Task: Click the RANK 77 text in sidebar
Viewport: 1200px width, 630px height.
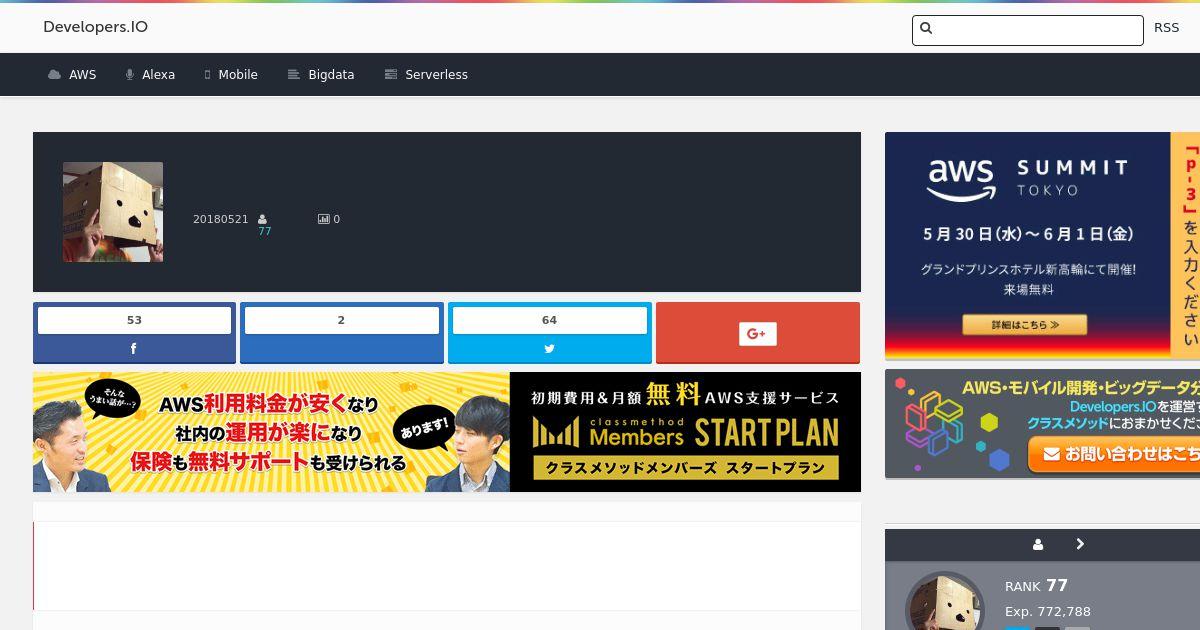Action: (1036, 586)
